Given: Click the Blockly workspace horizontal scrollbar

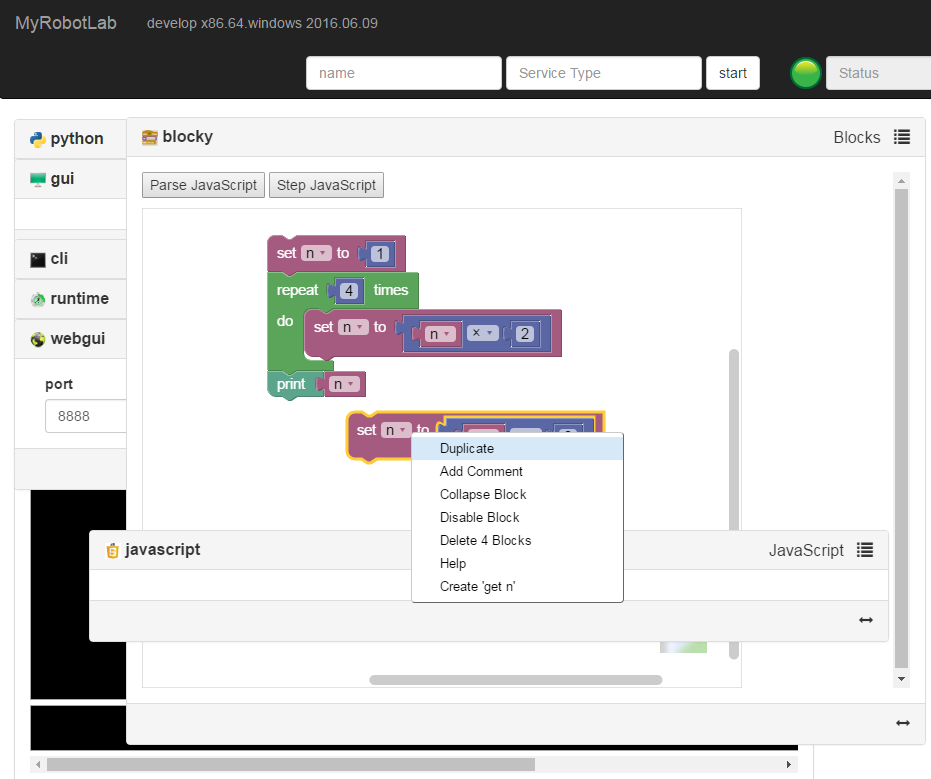Looking at the screenshot, I should point(515,680).
